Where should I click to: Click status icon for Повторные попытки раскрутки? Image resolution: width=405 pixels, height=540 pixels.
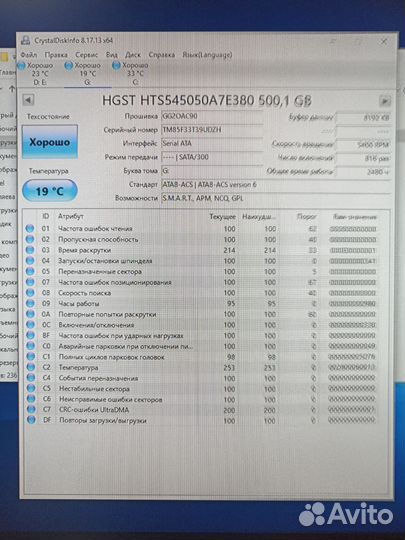30,314
